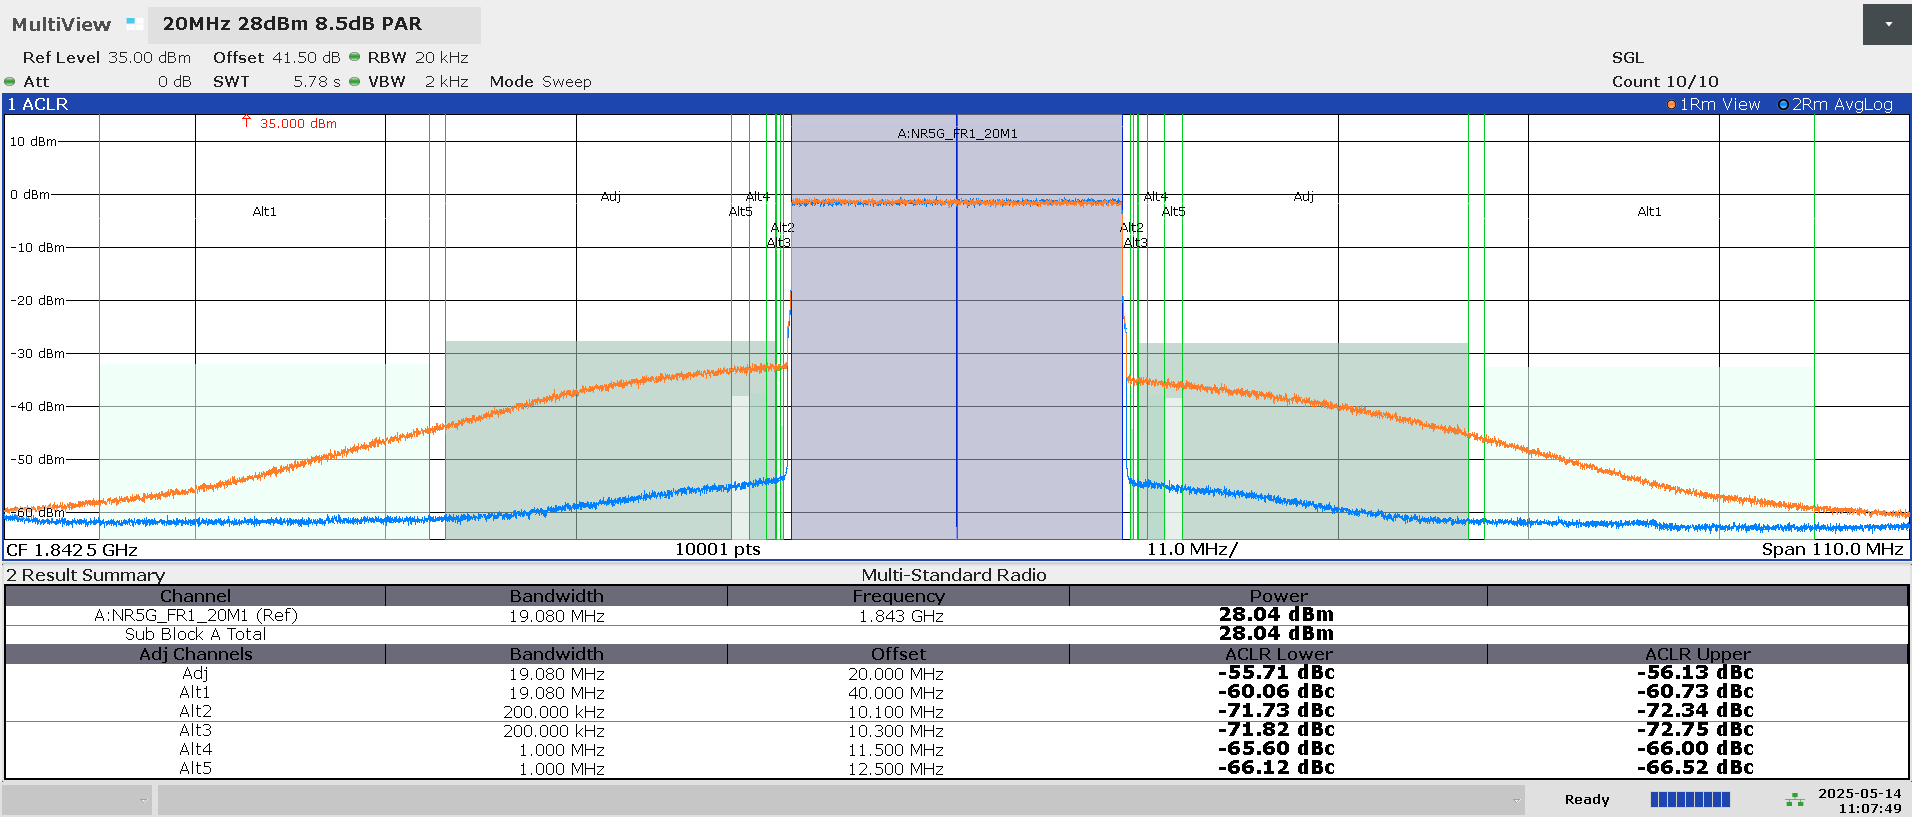Click the green indicator beside RBW
Image resolution: width=1912 pixels, height=817 pixels.
click(x=354, y=57)
